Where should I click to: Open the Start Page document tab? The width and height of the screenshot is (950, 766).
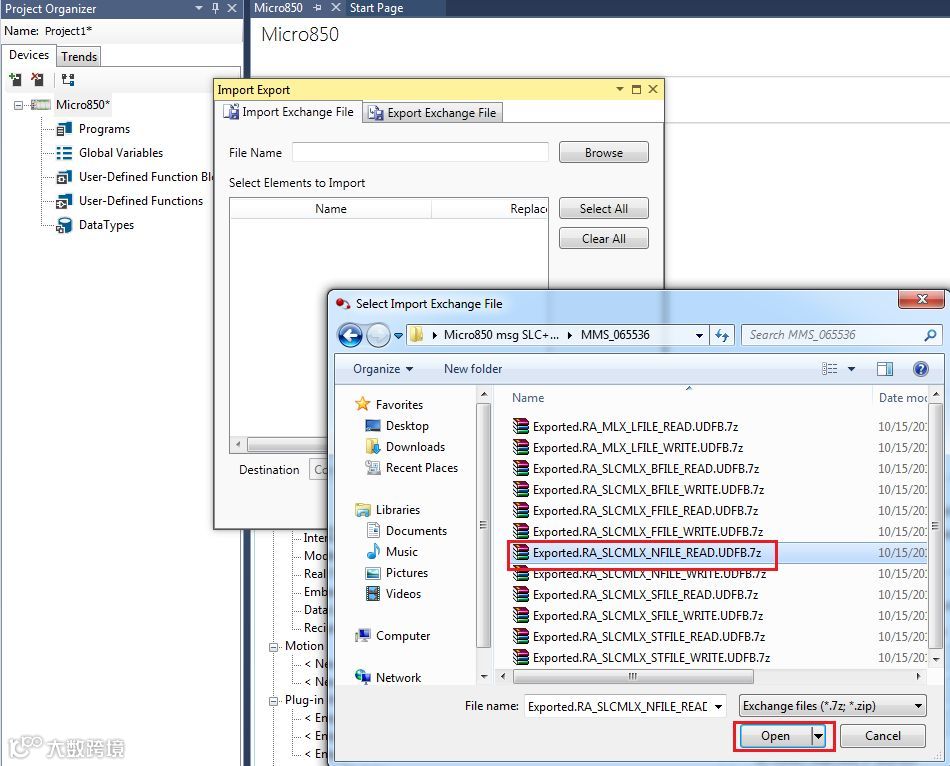[376, 8]
